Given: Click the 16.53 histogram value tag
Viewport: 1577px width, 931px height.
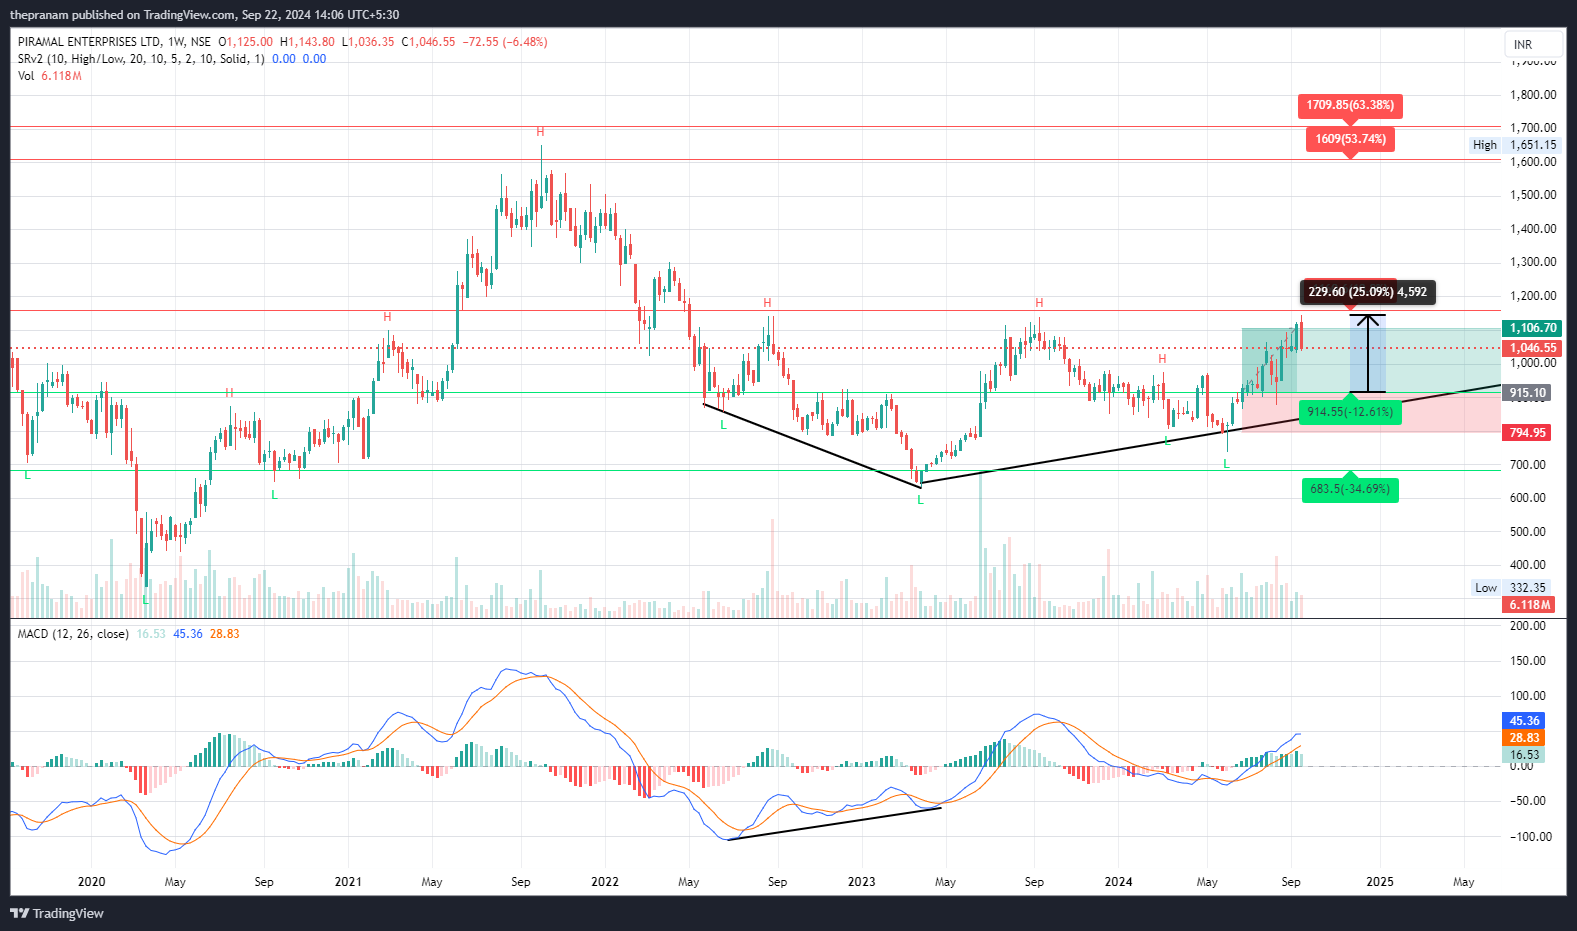Looking at the screenshot, I should pyautogui.click(x=1524, y=755).
